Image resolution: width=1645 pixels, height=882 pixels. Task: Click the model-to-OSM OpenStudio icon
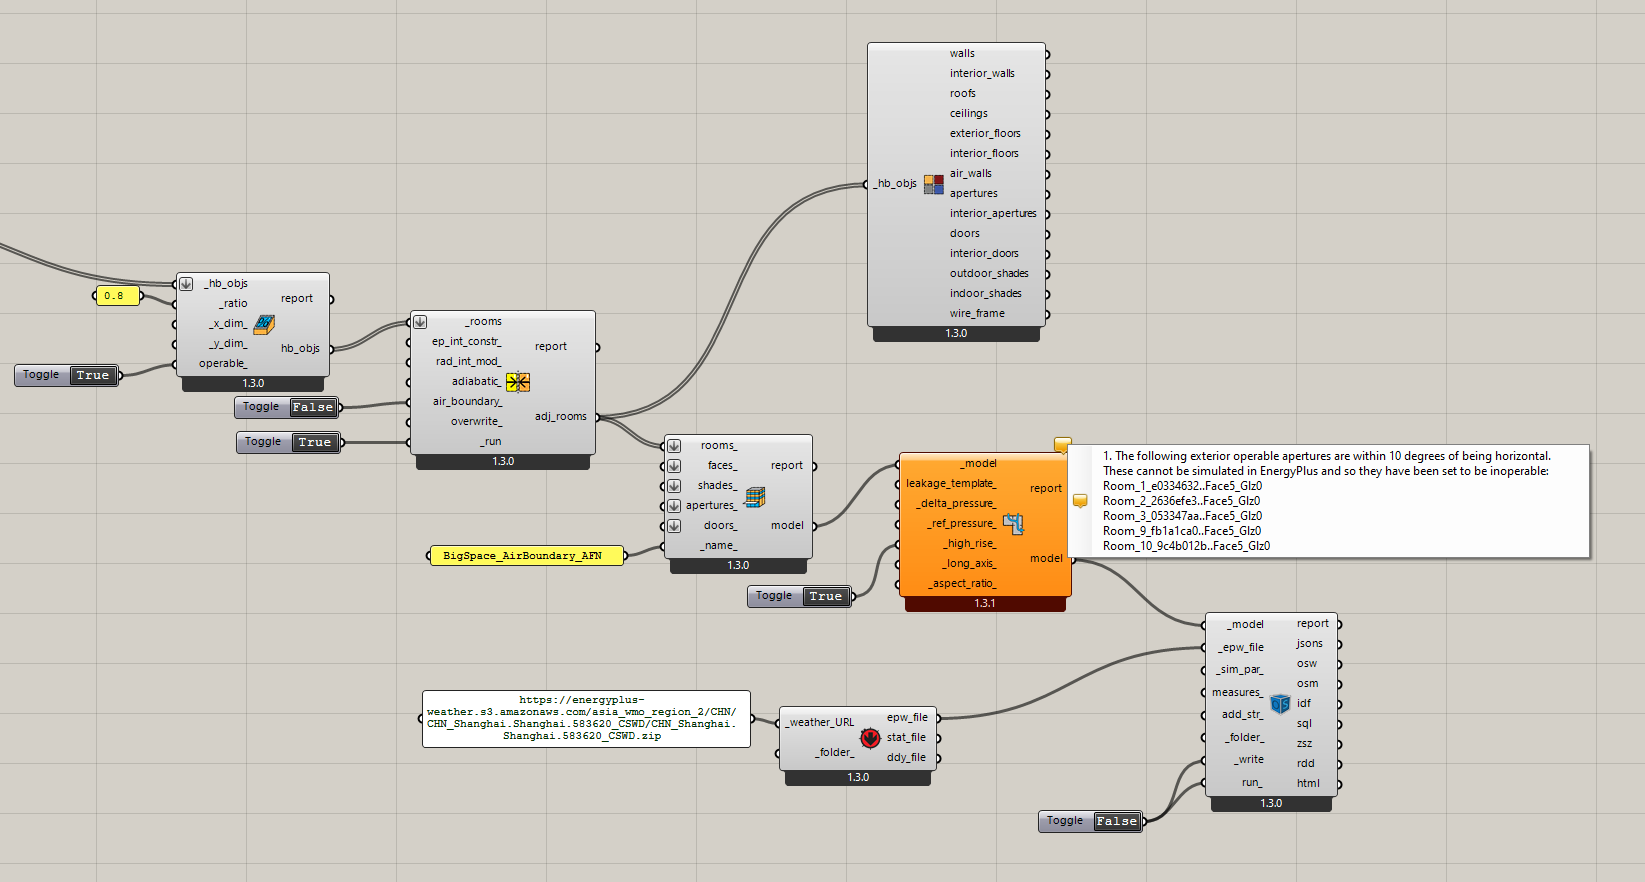[x=1280, y=704]
